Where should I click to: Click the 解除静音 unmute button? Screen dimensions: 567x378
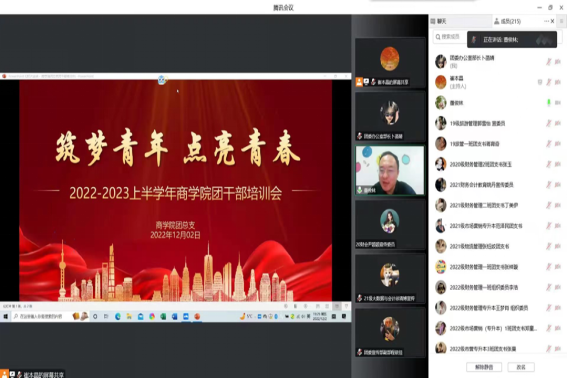point(484,367)
